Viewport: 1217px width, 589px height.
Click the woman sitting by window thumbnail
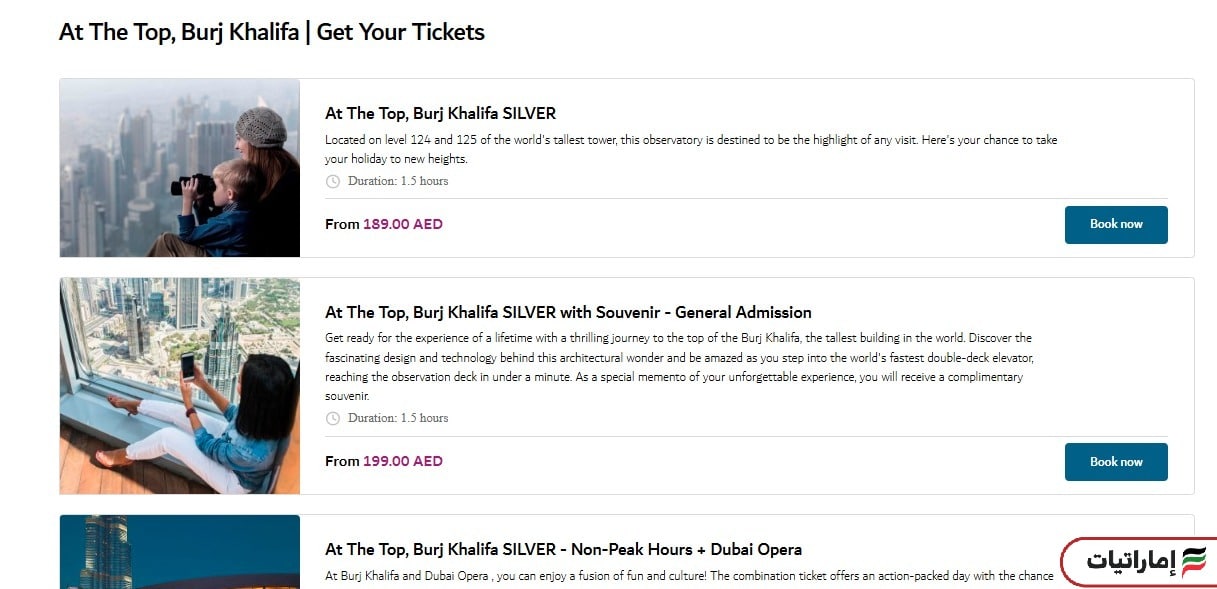[180, 385]
